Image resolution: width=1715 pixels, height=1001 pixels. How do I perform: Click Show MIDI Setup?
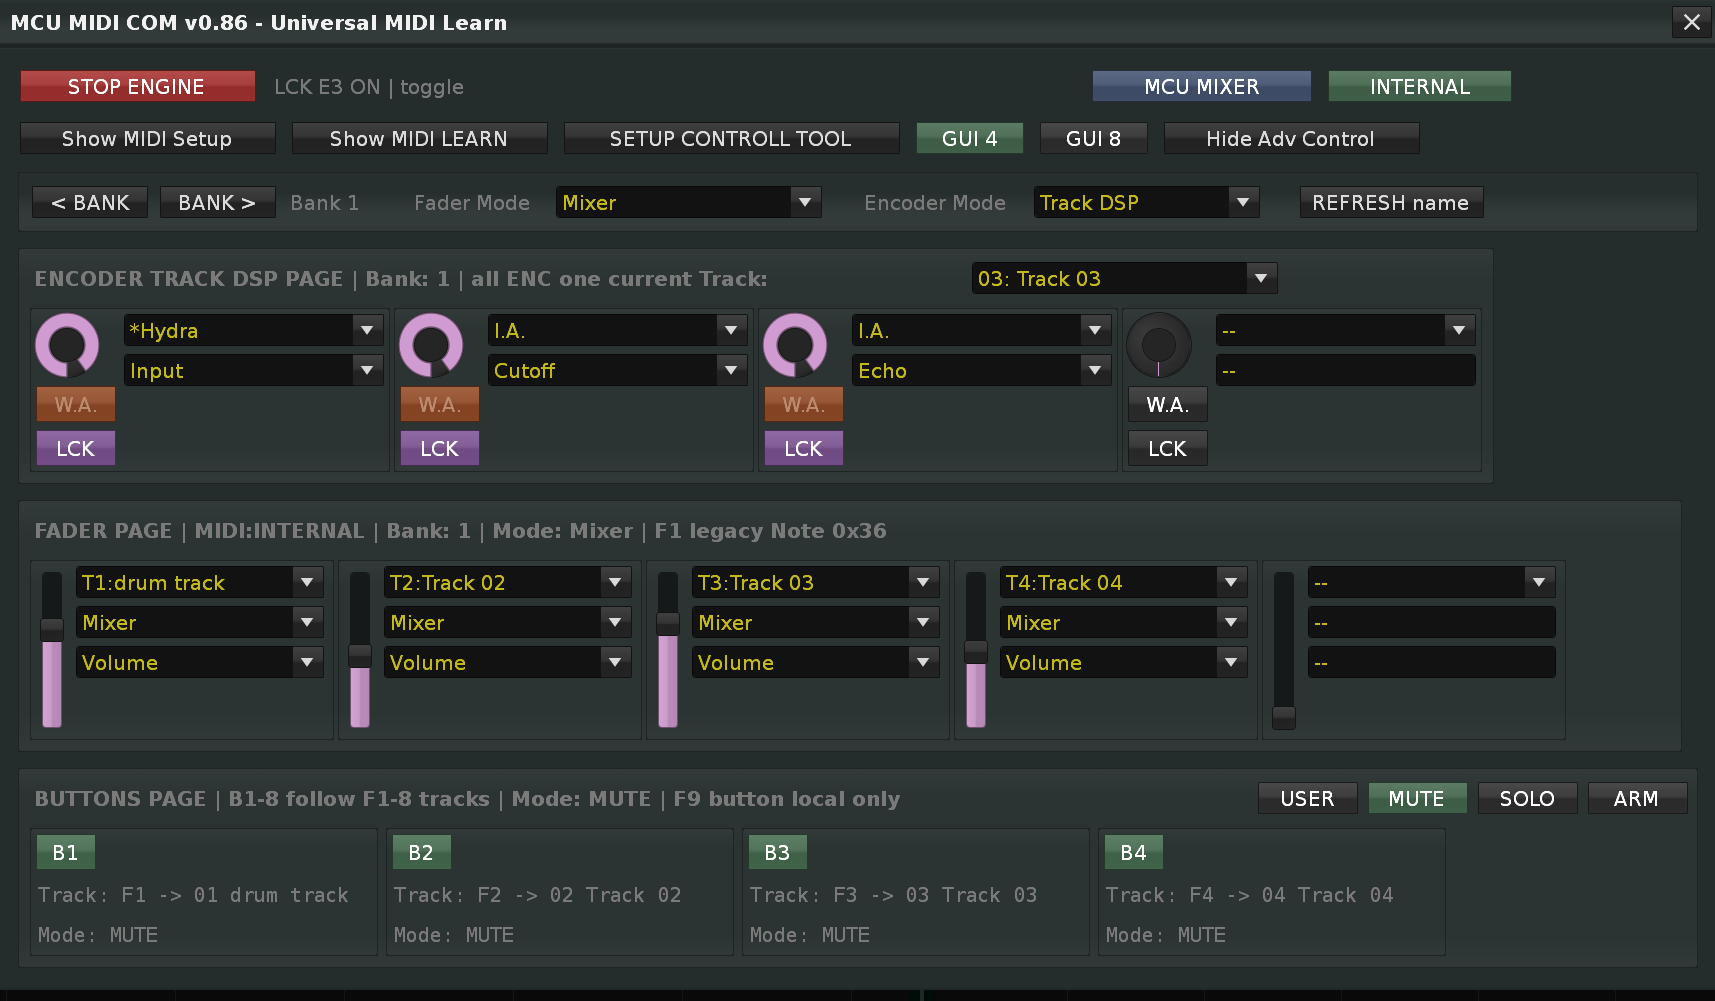pyautogui.click(x=148, y=139)
